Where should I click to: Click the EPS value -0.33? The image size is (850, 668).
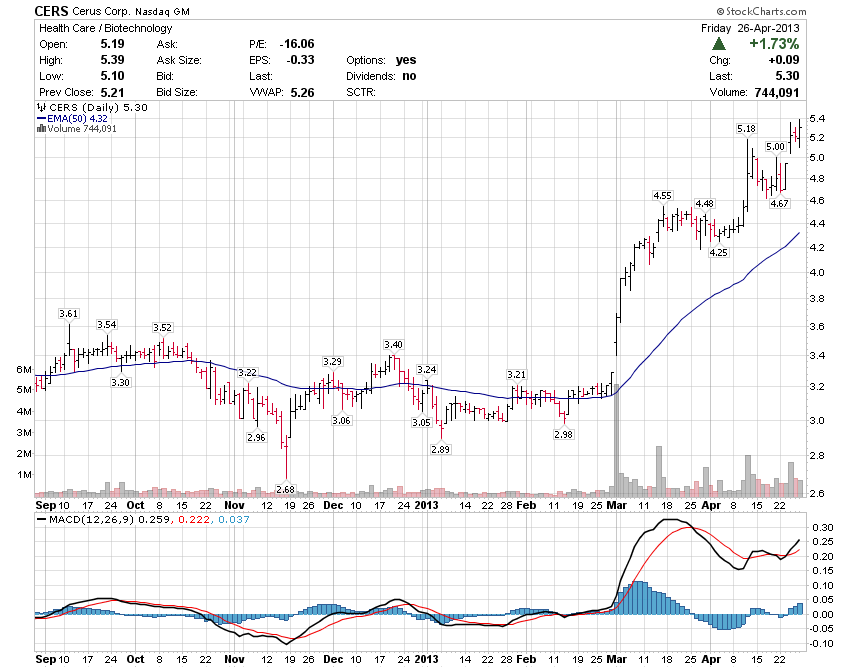pos(299,60)
